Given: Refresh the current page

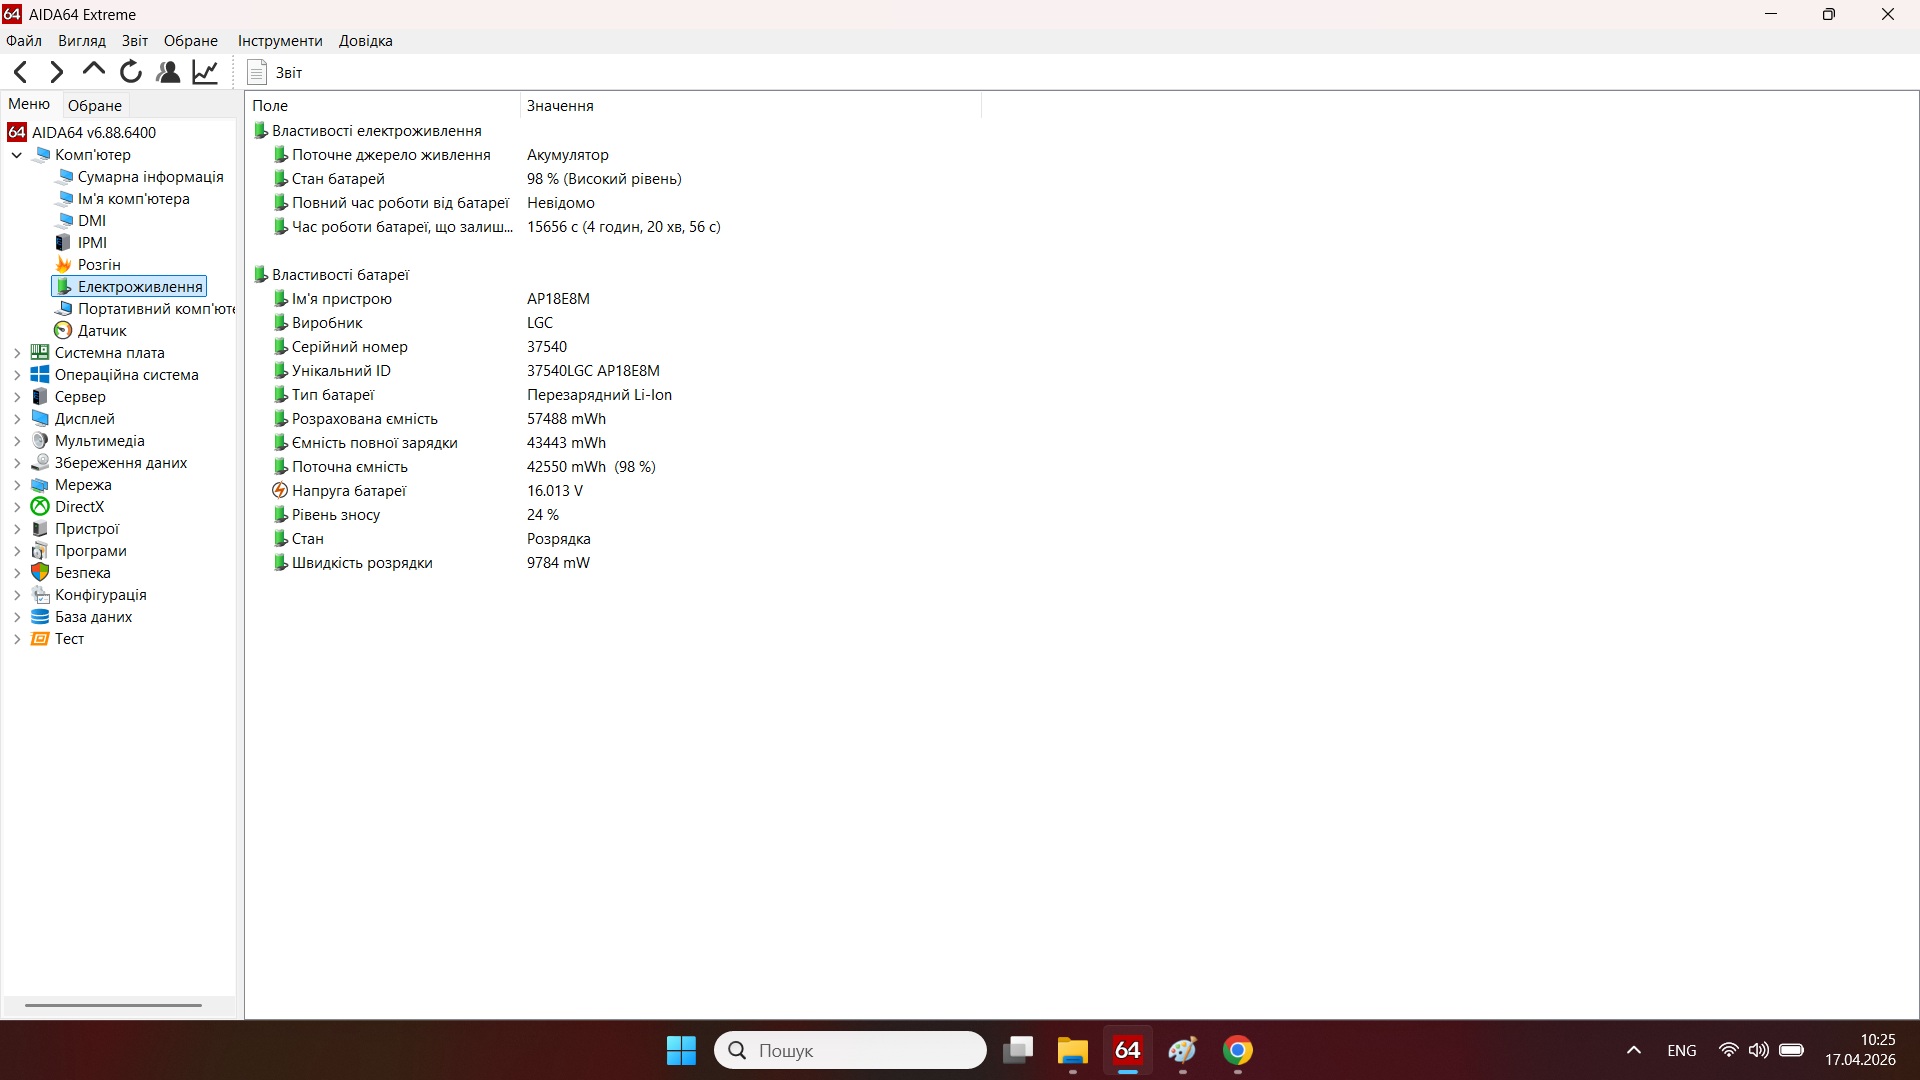Looking at the screenshot, I should click(x=130, y=71).
